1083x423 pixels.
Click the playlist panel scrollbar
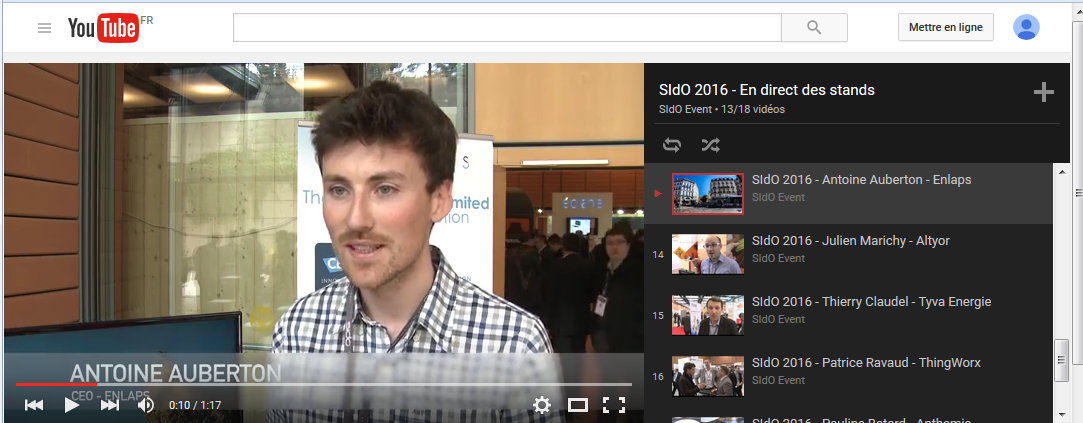1062,361
